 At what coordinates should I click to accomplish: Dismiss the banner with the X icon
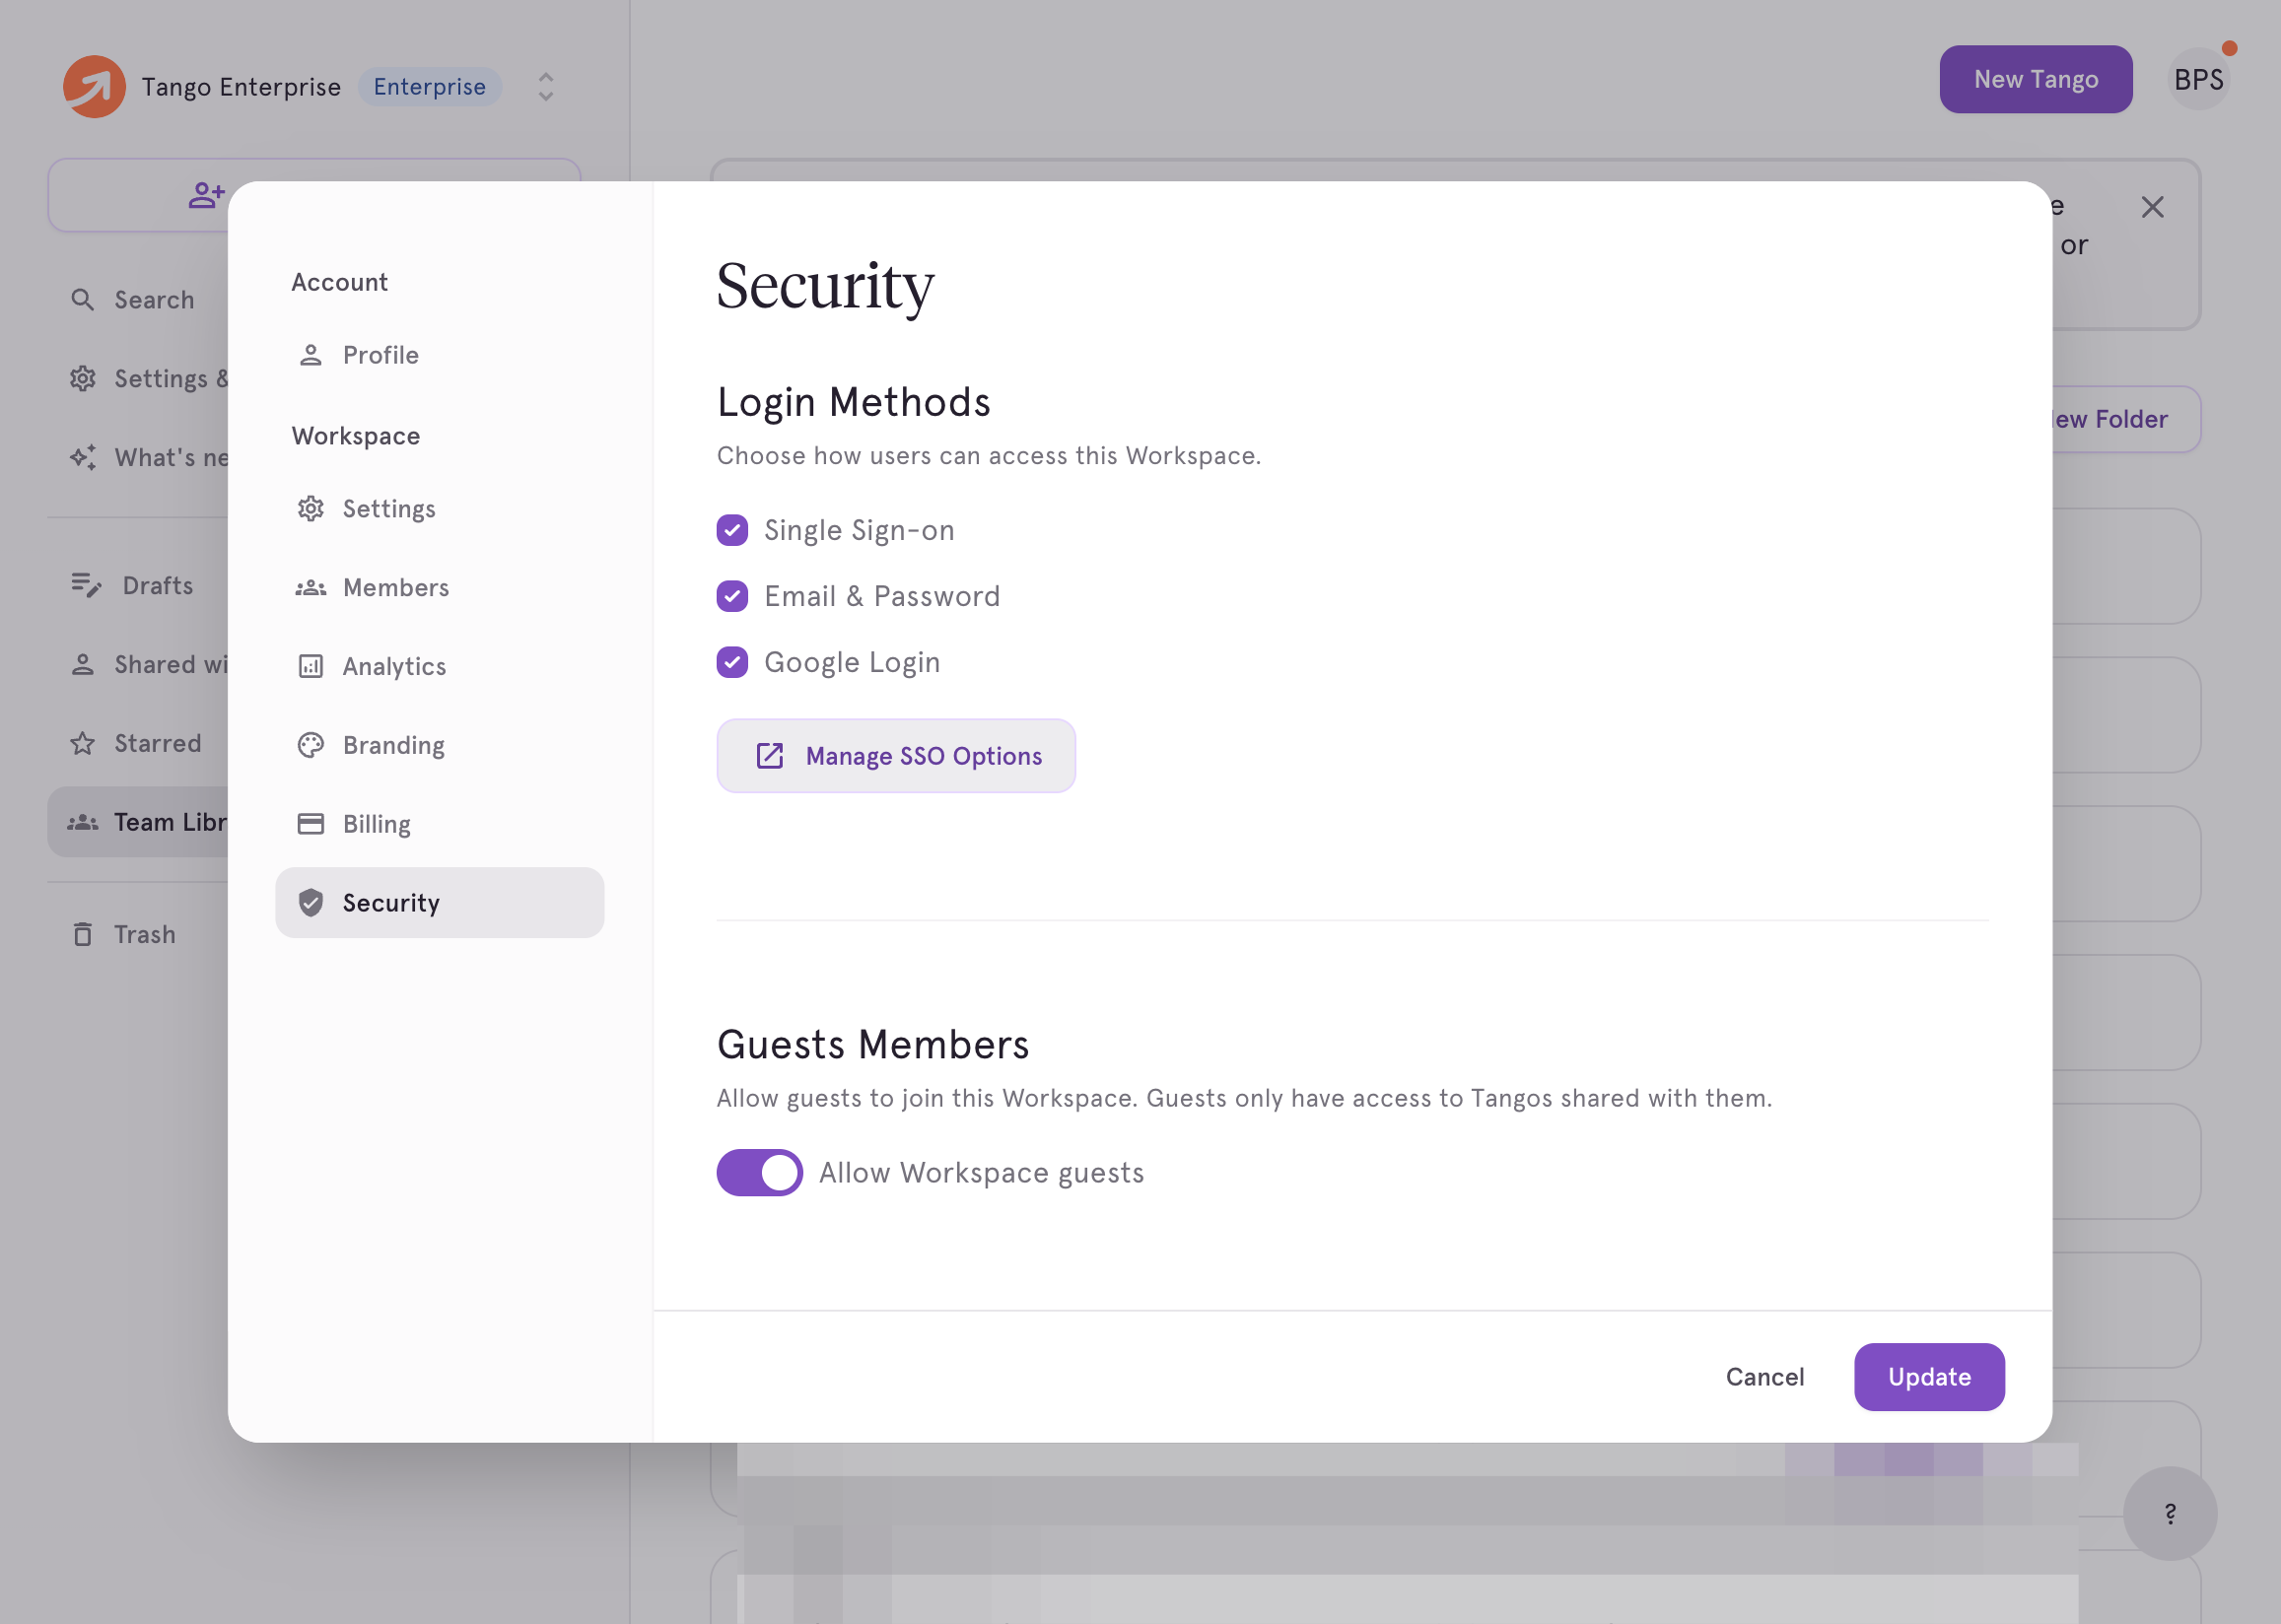[2153, 207]
